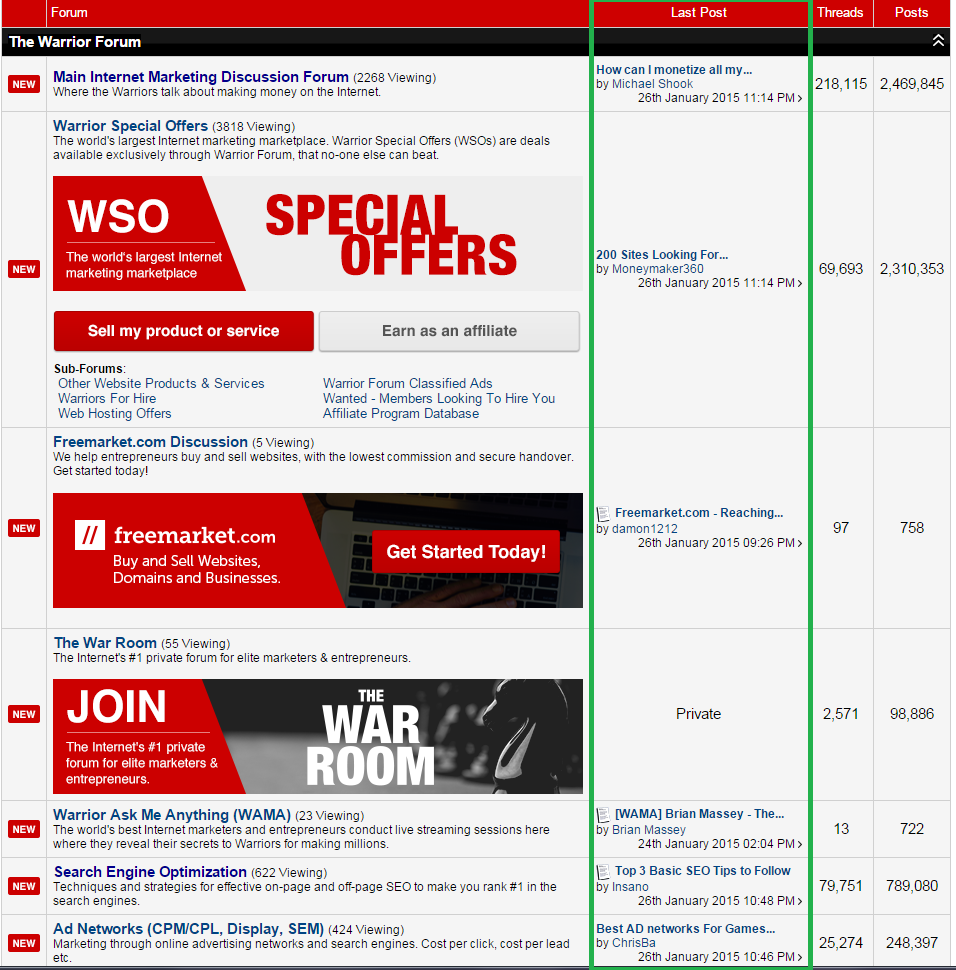The width and height of the screenshot is (956, 970).
Task: Open Search Engine Optimization forum
Action: click(150, 872)
